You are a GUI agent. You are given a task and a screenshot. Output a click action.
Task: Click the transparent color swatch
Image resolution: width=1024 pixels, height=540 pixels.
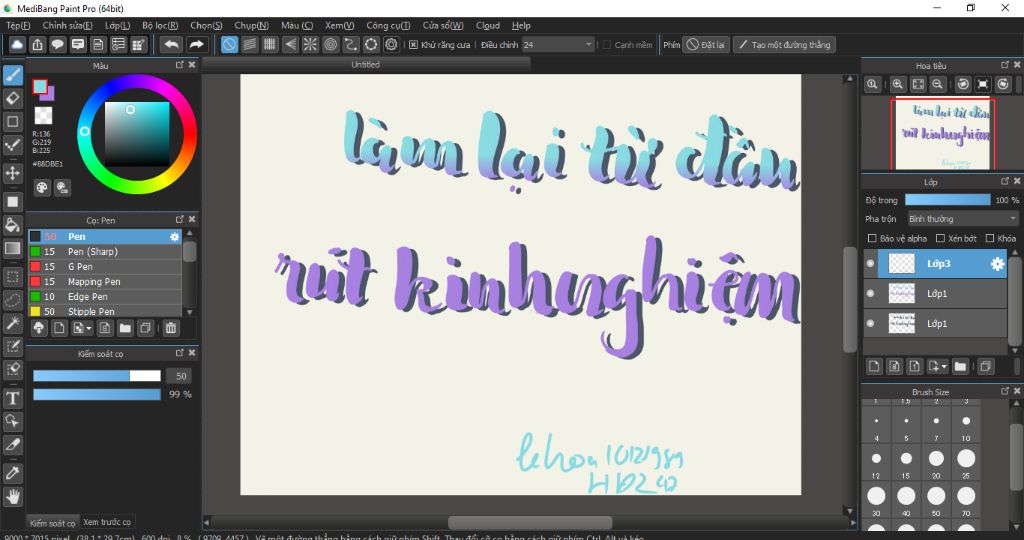coord(43,116)
